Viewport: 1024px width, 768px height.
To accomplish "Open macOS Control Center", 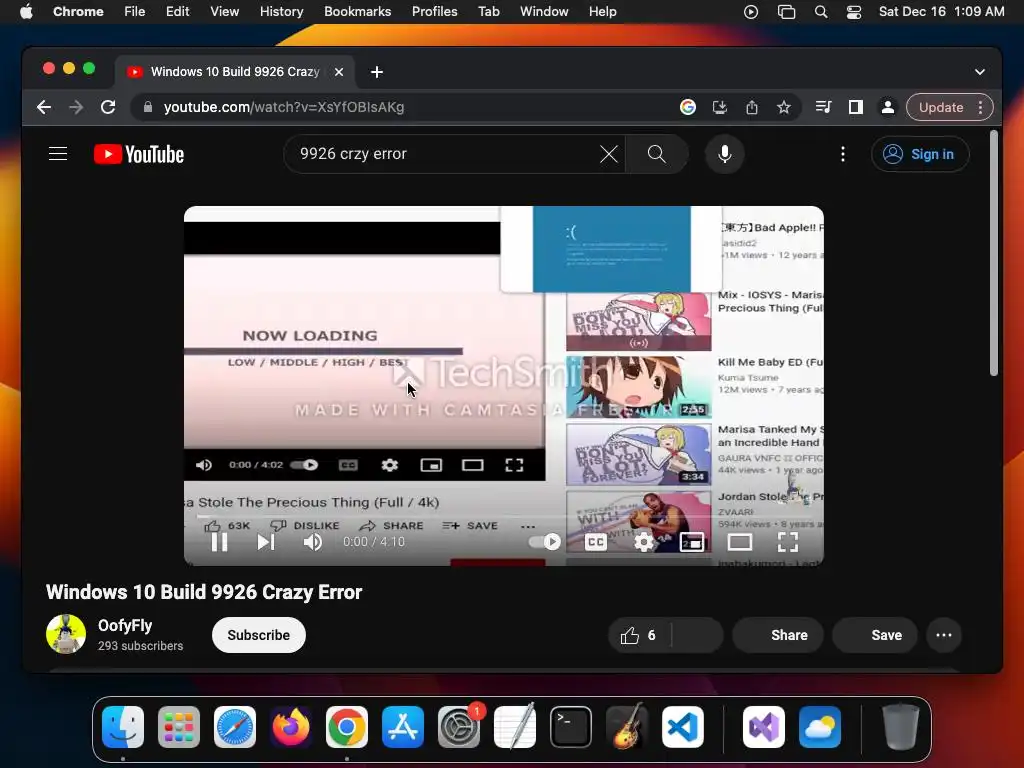I will [854, 12].
